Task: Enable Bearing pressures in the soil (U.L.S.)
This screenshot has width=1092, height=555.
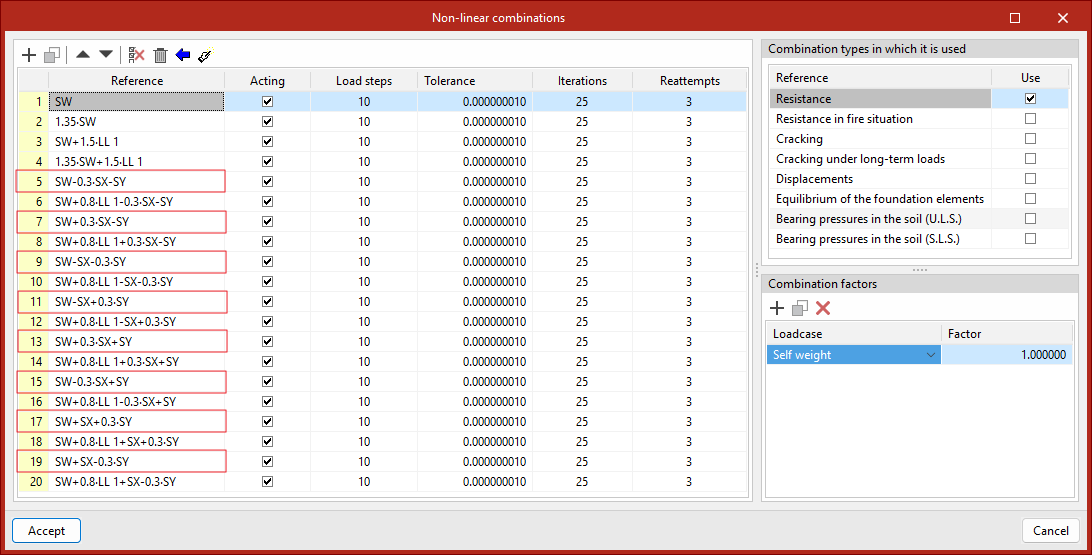Action: coord(1030,219)
